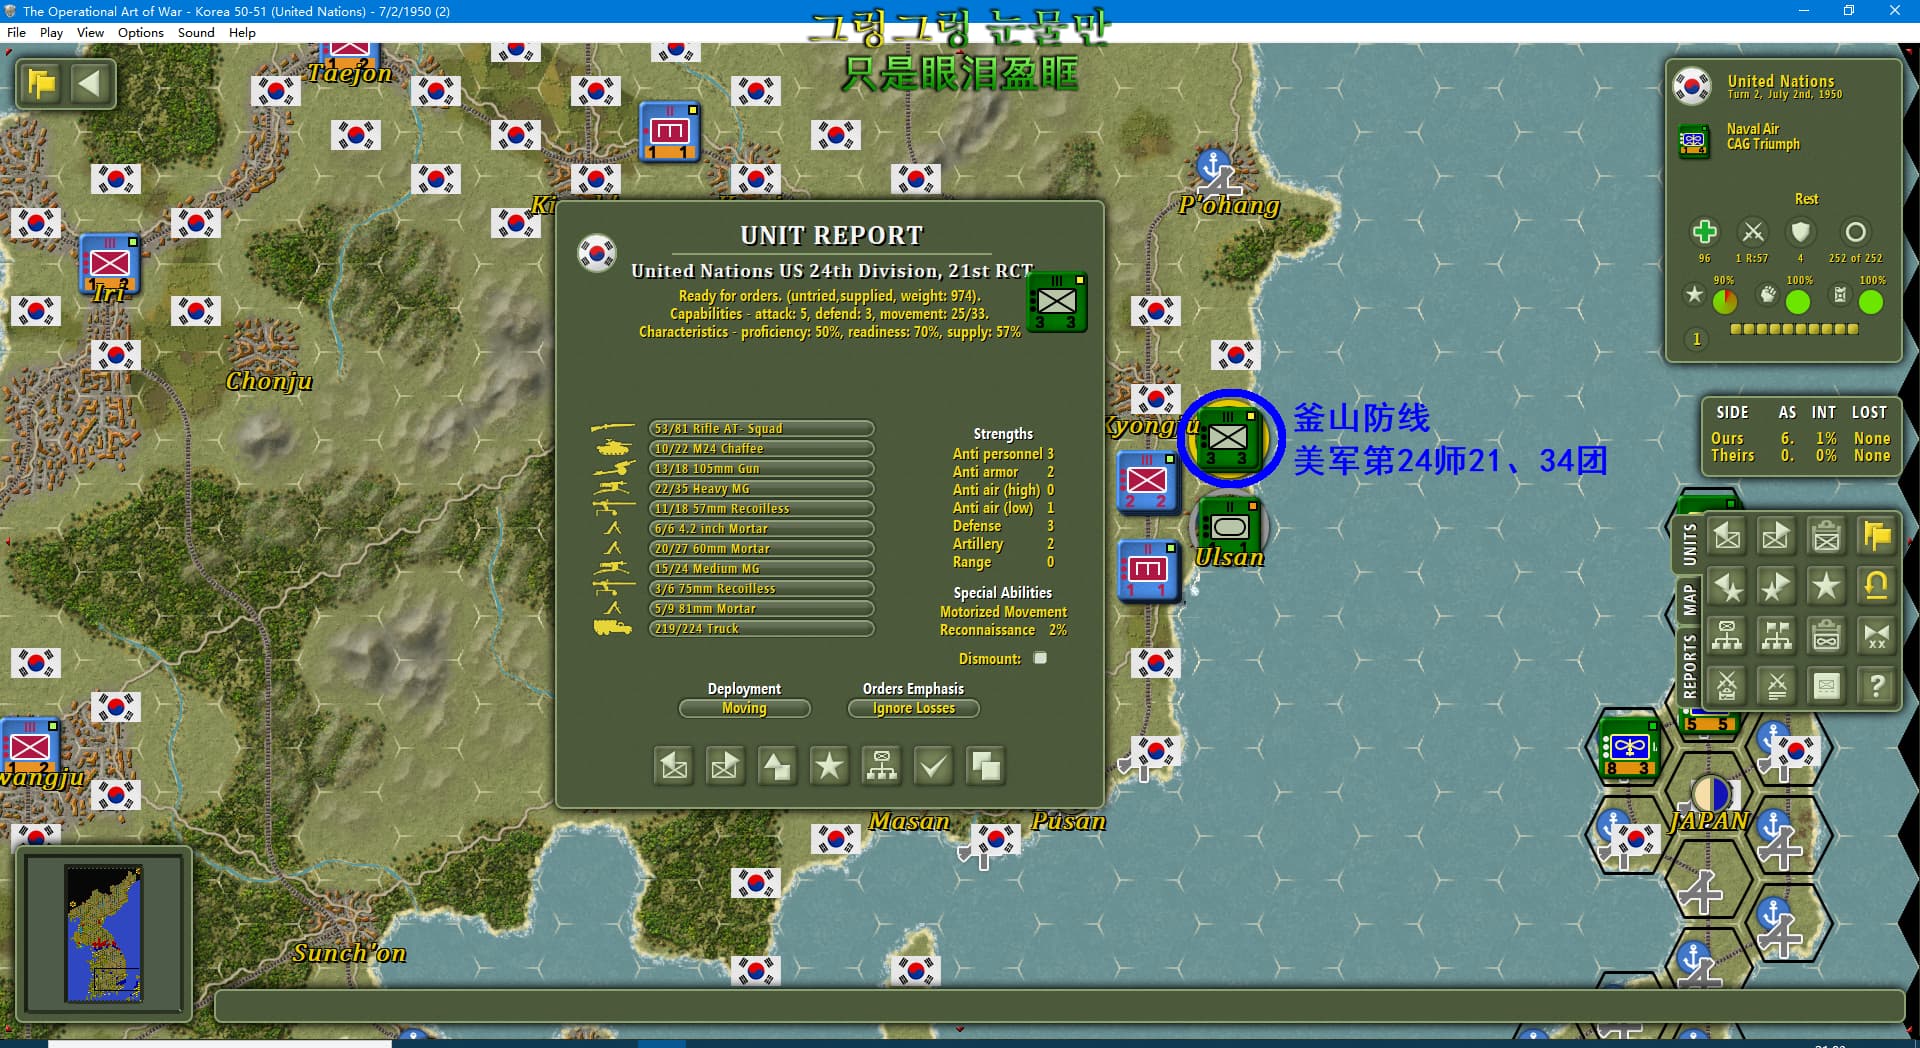The width and height of the screenshot is (1920, 1048).
Task: Click next unit button in Unit Report dialog
Action: [725, 767]
